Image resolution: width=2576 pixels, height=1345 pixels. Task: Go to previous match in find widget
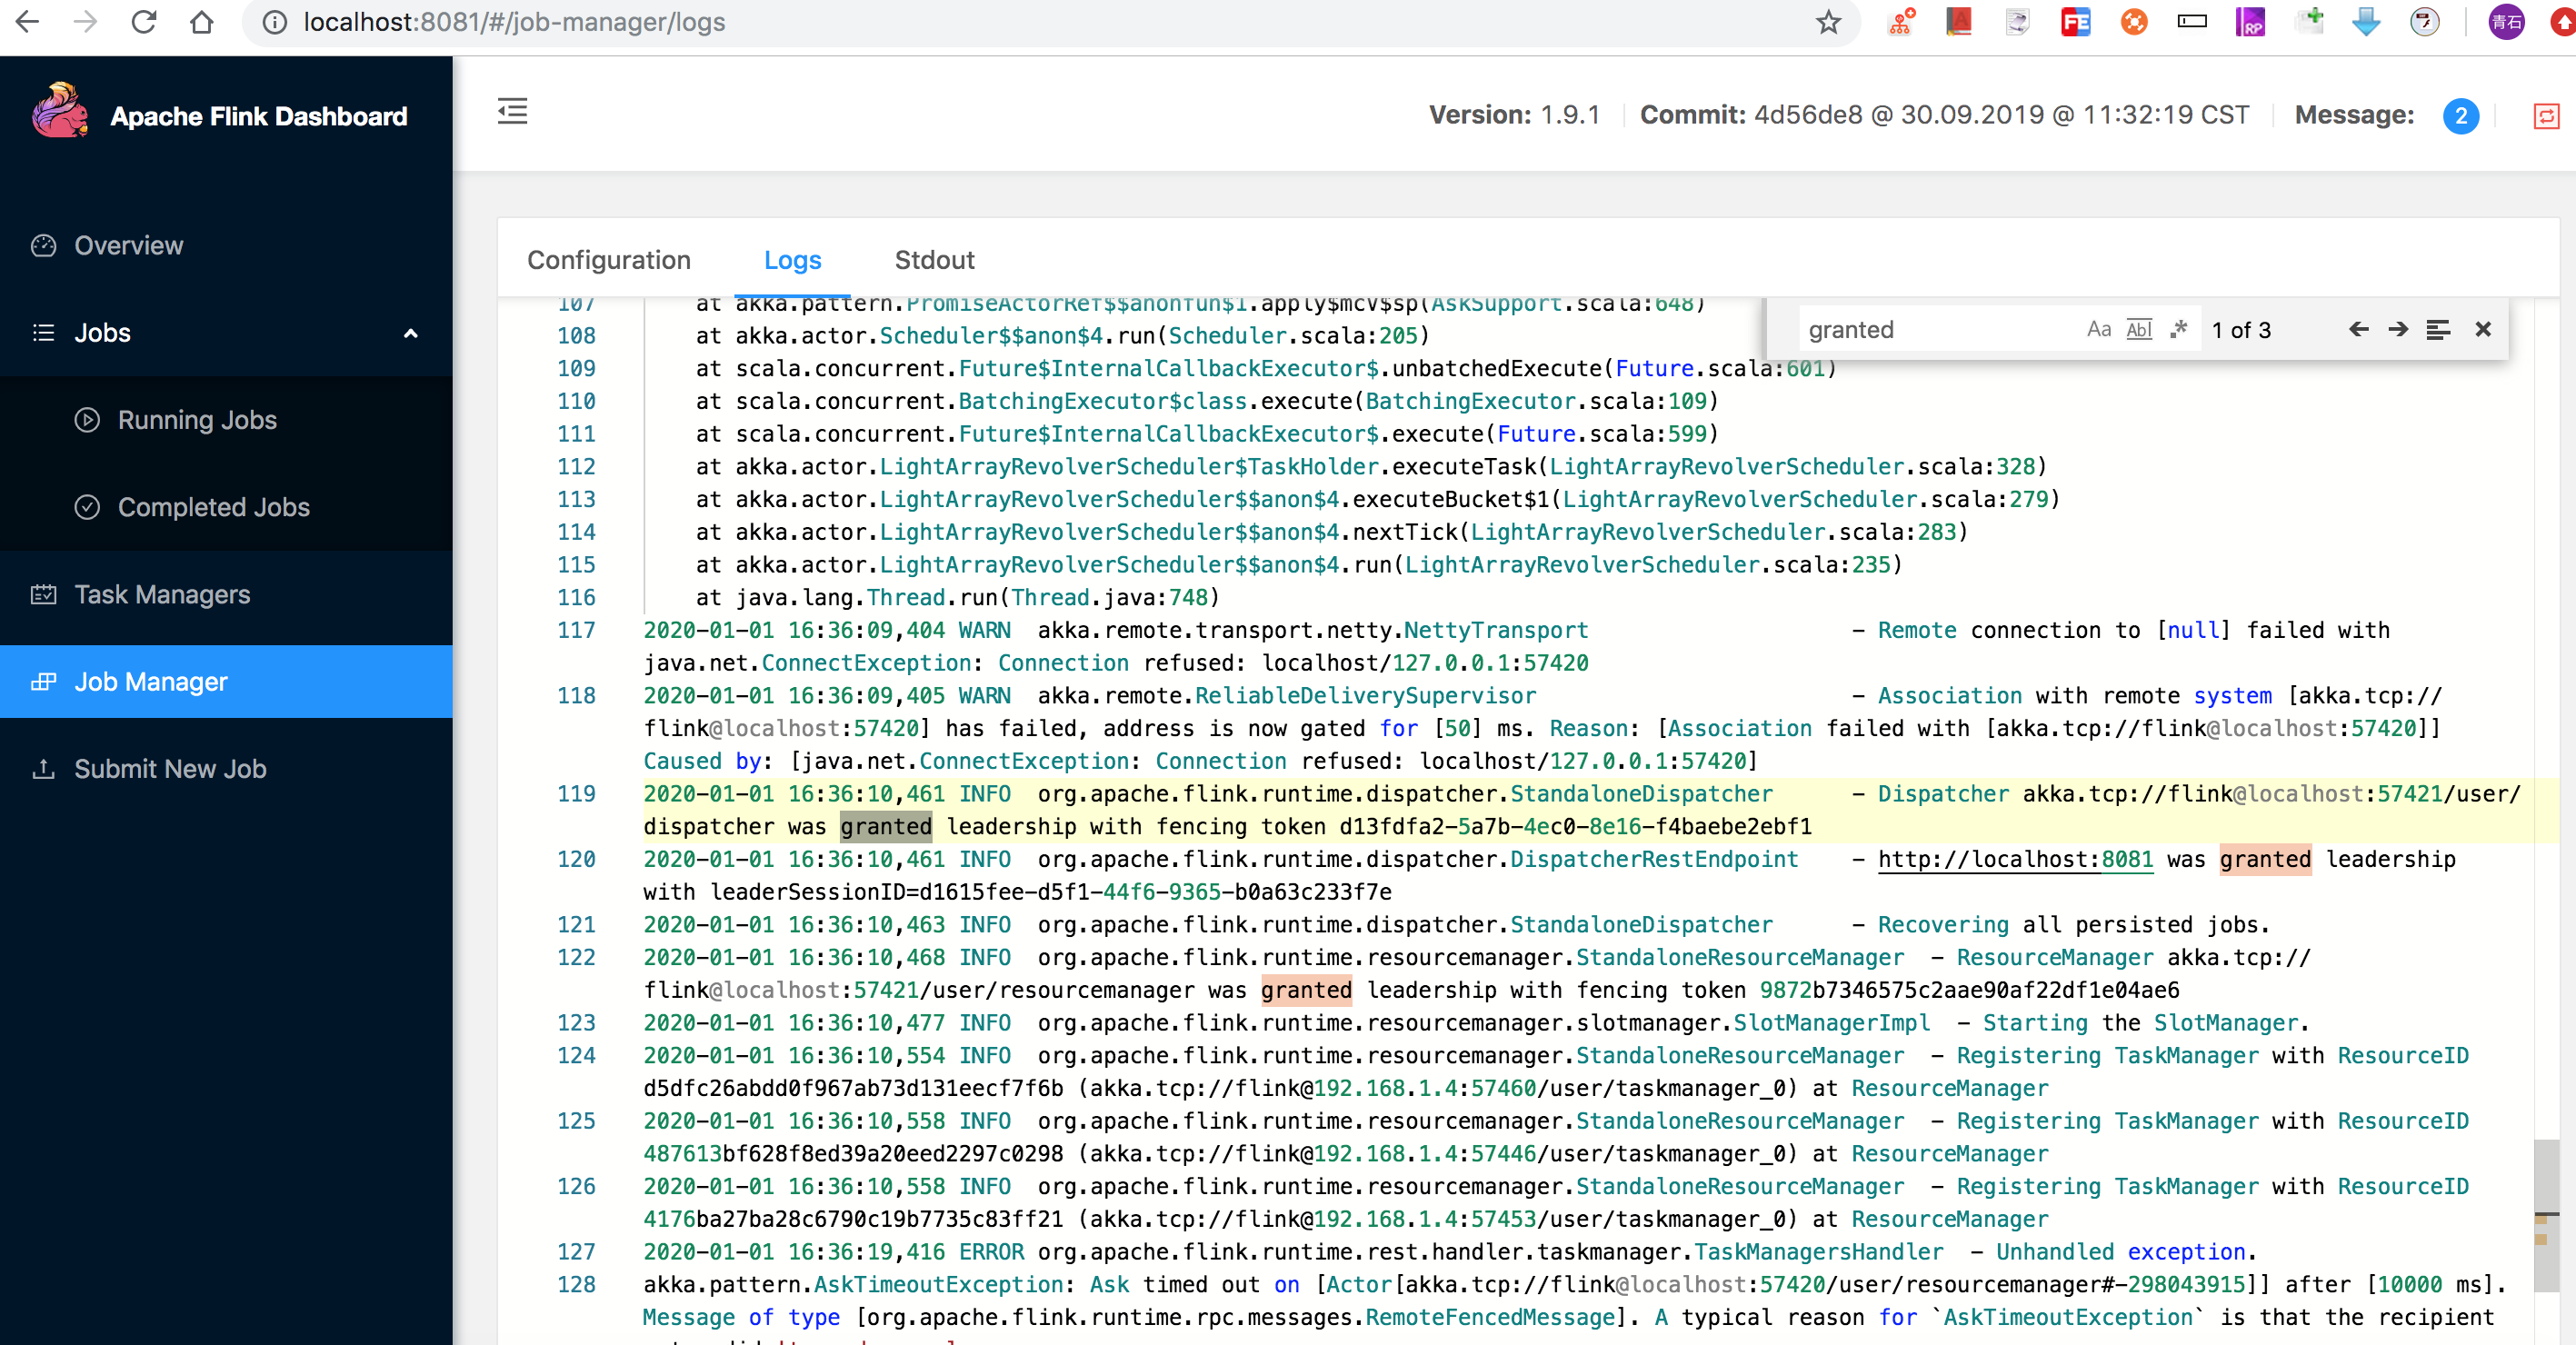click(2358, 330)
